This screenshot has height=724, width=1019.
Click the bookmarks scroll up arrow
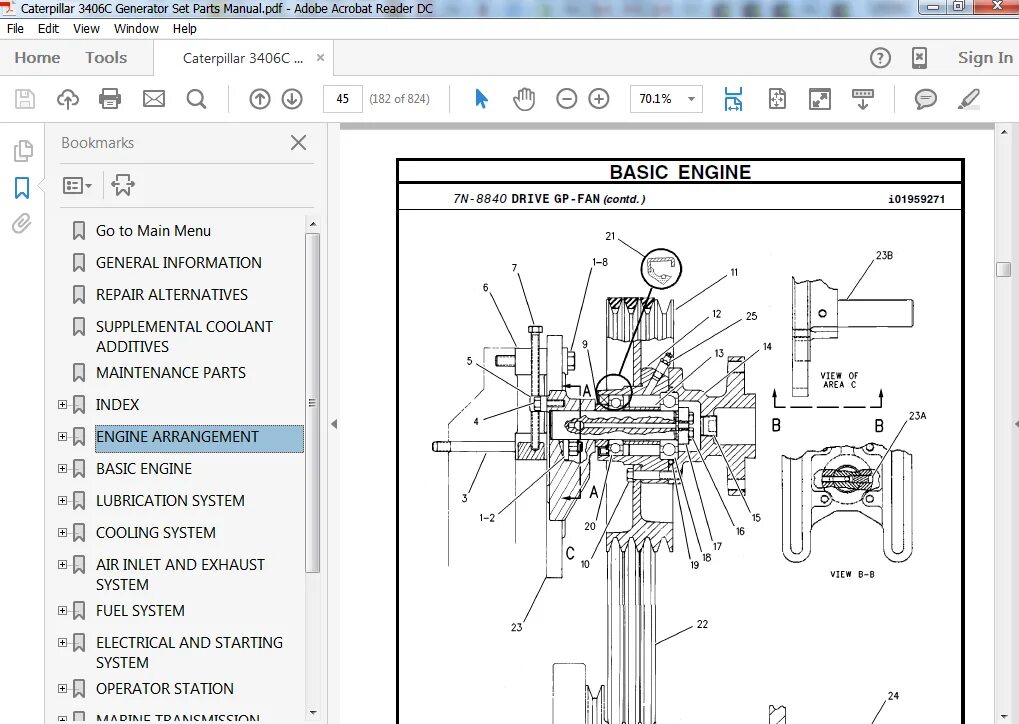[x=313, y=224]
